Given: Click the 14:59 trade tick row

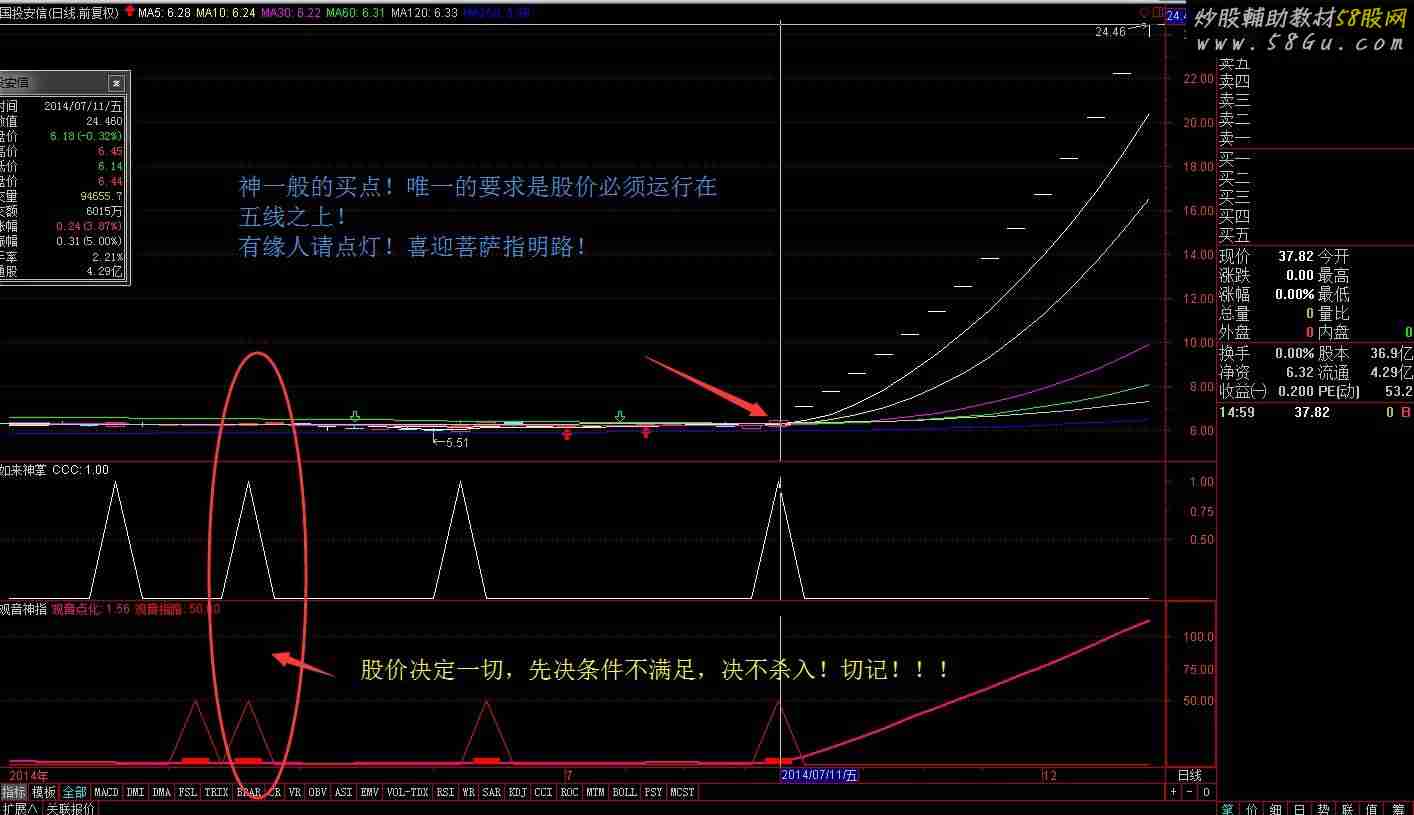Looking at the screenshot, I should (x=1315, y=412).
